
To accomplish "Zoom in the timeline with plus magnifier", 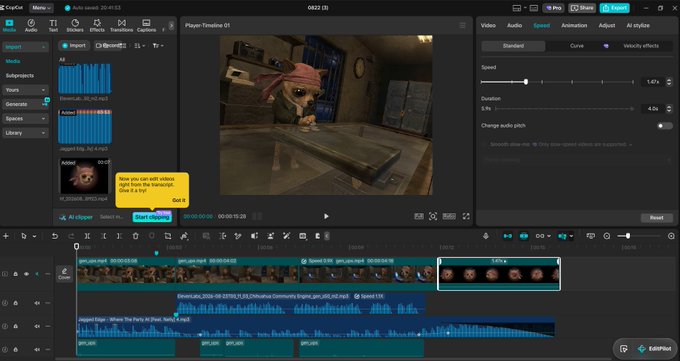I will pos(671,236).
